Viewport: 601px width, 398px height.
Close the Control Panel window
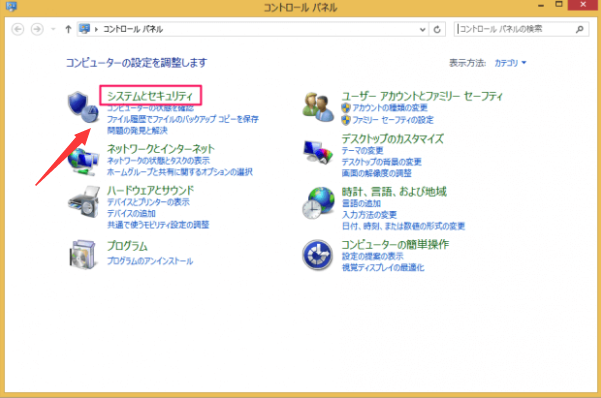[583, 5]
